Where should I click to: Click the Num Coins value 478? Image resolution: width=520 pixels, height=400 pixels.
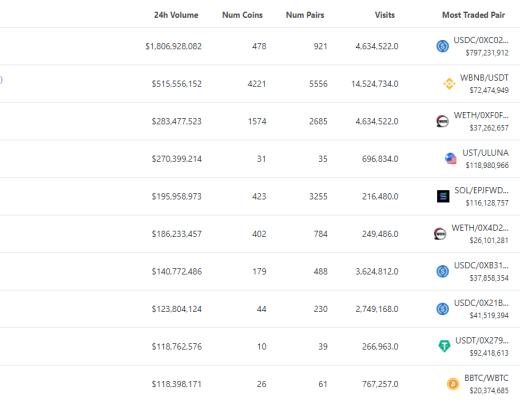259,46
